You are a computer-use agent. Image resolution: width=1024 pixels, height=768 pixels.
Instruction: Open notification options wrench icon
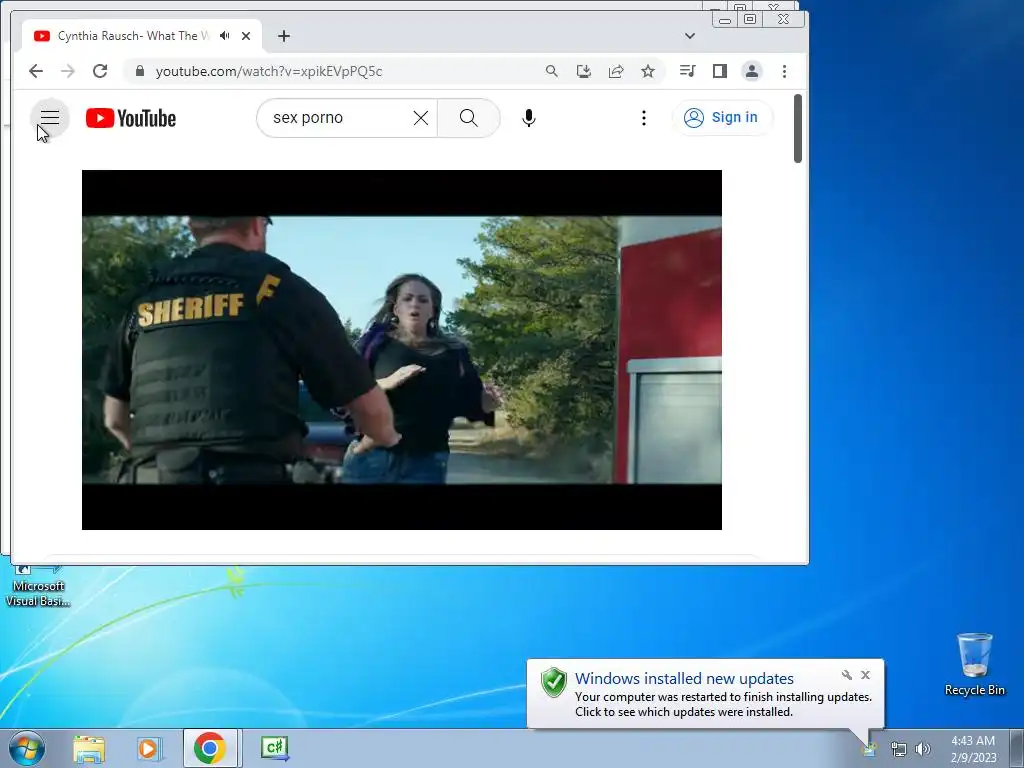[x=847, y=675]
